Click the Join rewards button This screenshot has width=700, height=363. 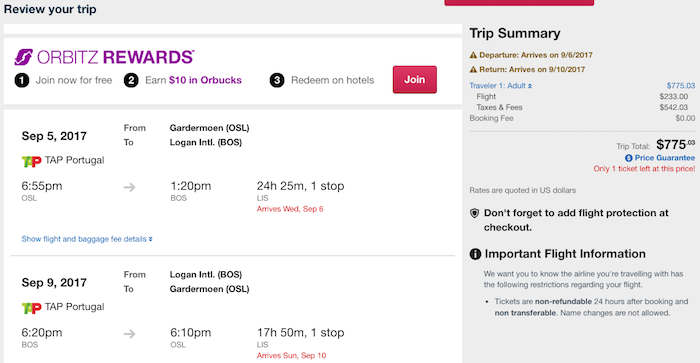pyautogui.click(x=415, y=79)
